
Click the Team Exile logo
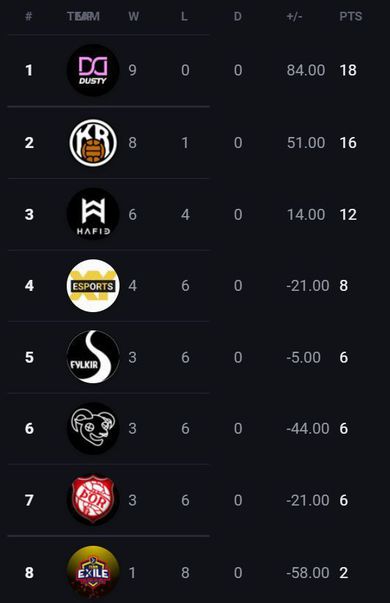93,572
